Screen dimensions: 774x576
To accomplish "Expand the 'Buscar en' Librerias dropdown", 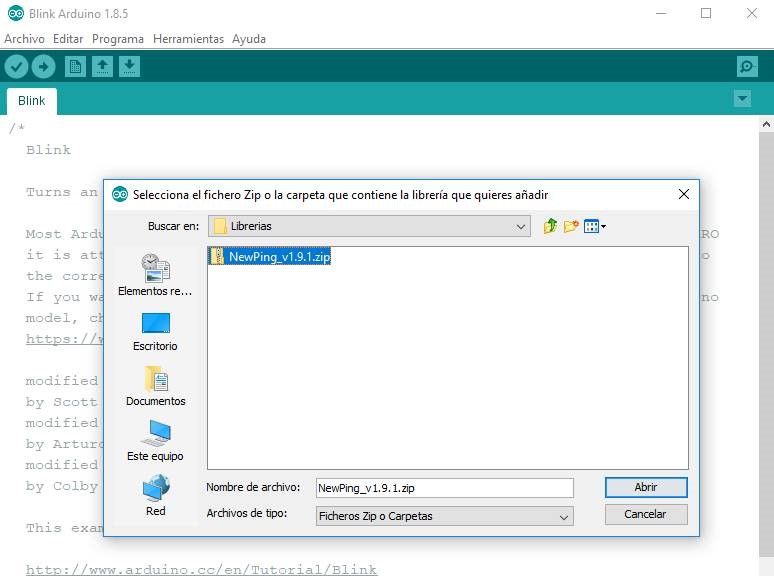I will pos(521,227).
